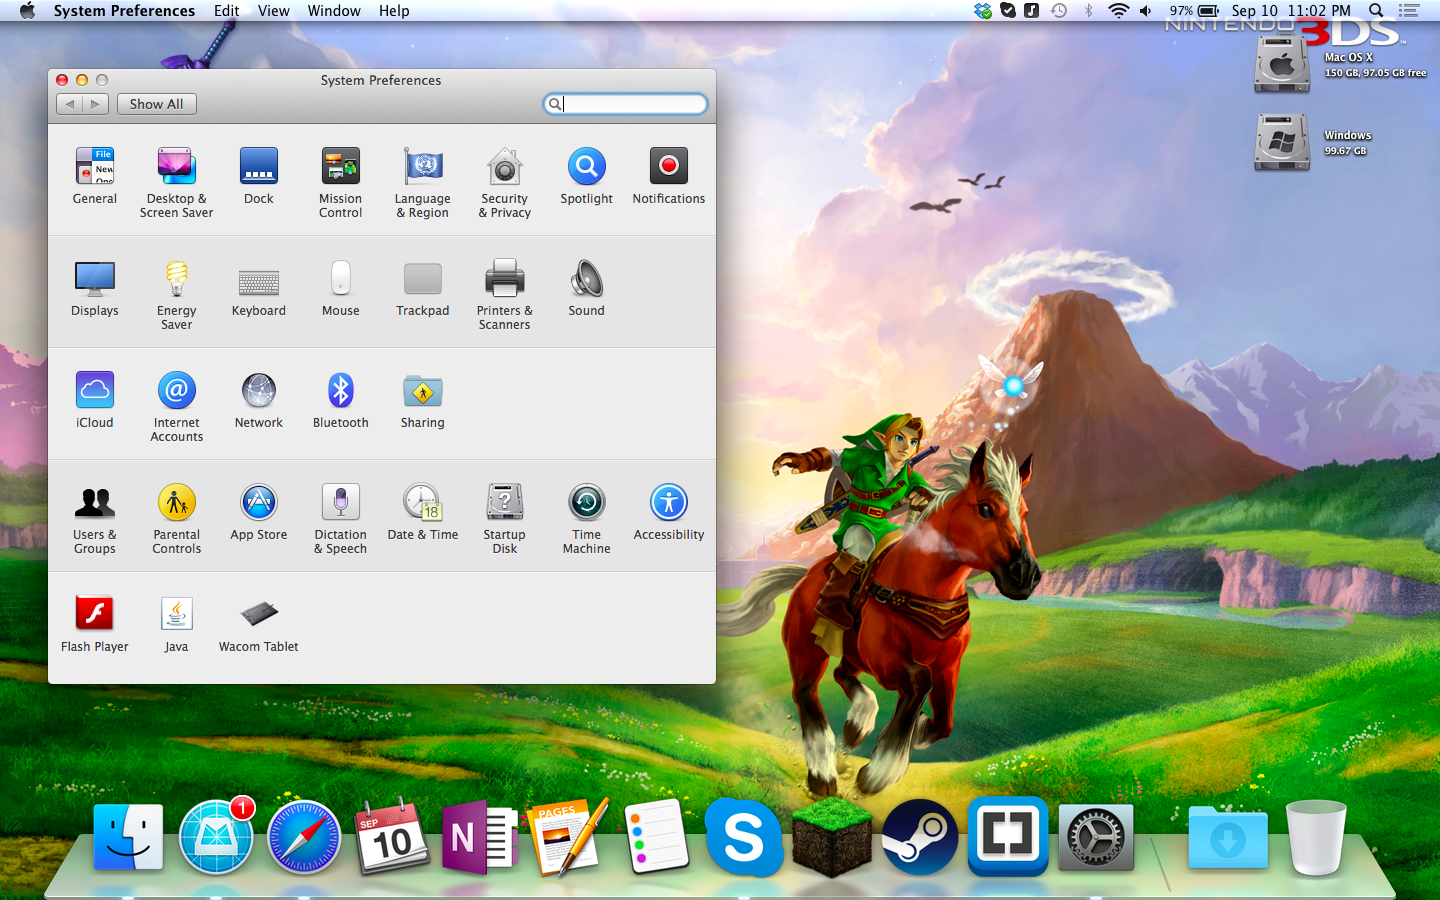
Task: Open the Network preferences pane
Action: (x=259, y=400)
